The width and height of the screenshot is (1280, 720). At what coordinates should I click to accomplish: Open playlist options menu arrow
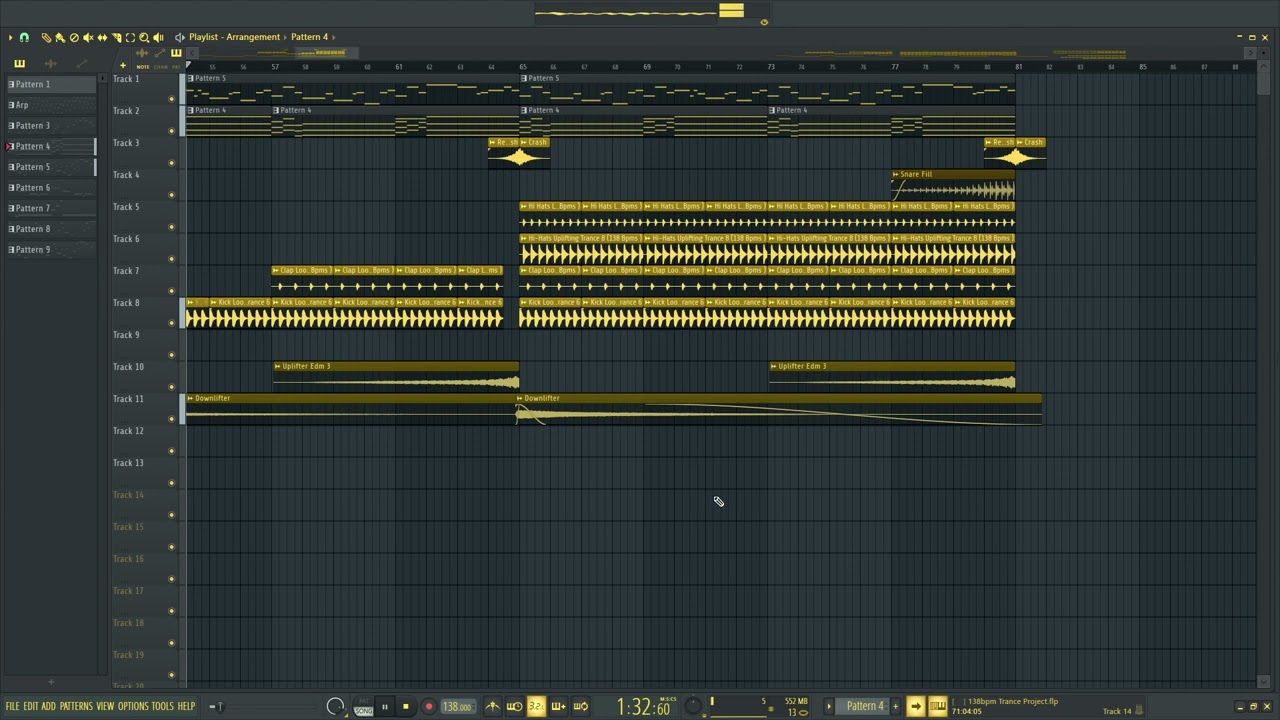pyautogui.click(x=10, y=37)
